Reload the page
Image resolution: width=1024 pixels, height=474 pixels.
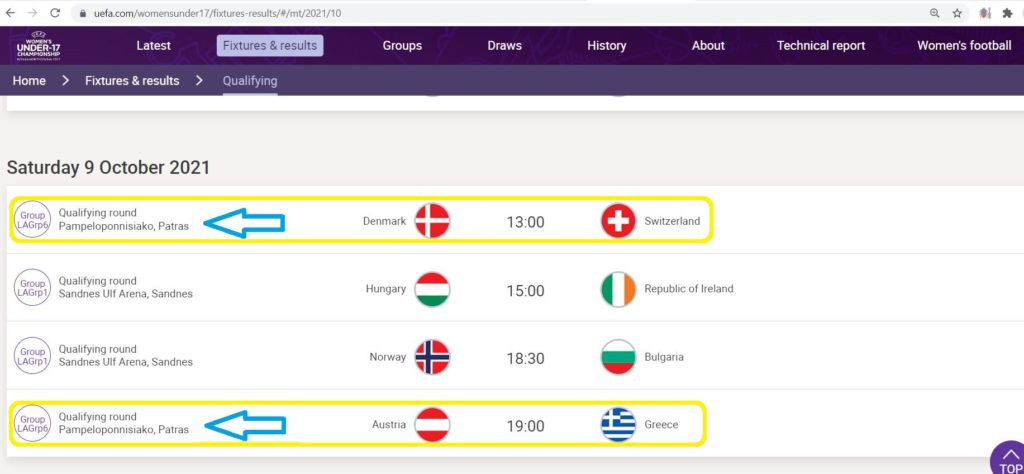(x=55, y=13)
